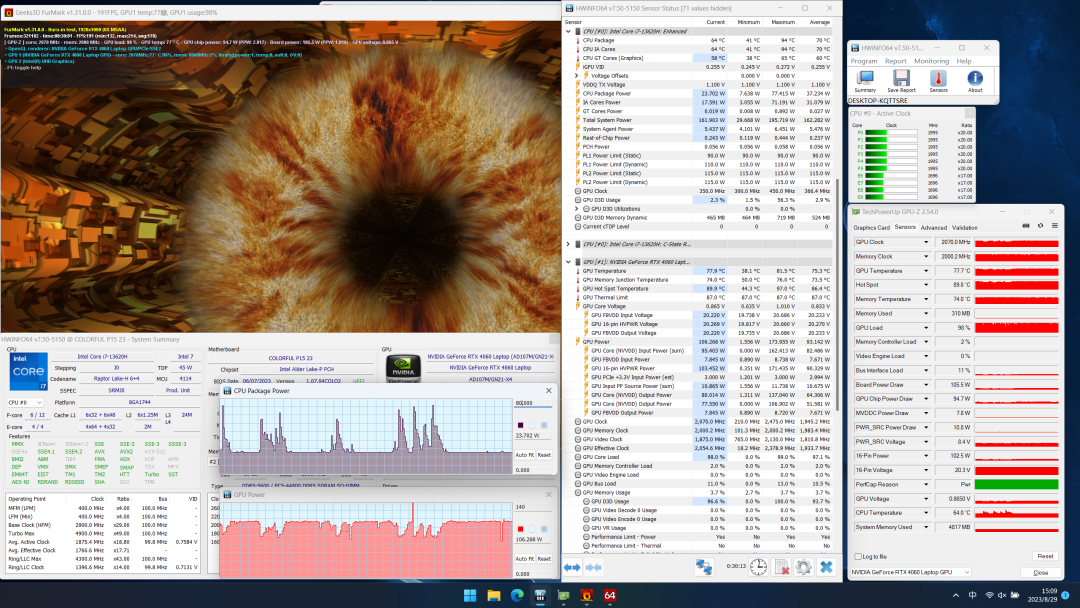Expand the C-State Residency sensor group
This screenshot has width=1080, height=608.
tap(569, 243)
